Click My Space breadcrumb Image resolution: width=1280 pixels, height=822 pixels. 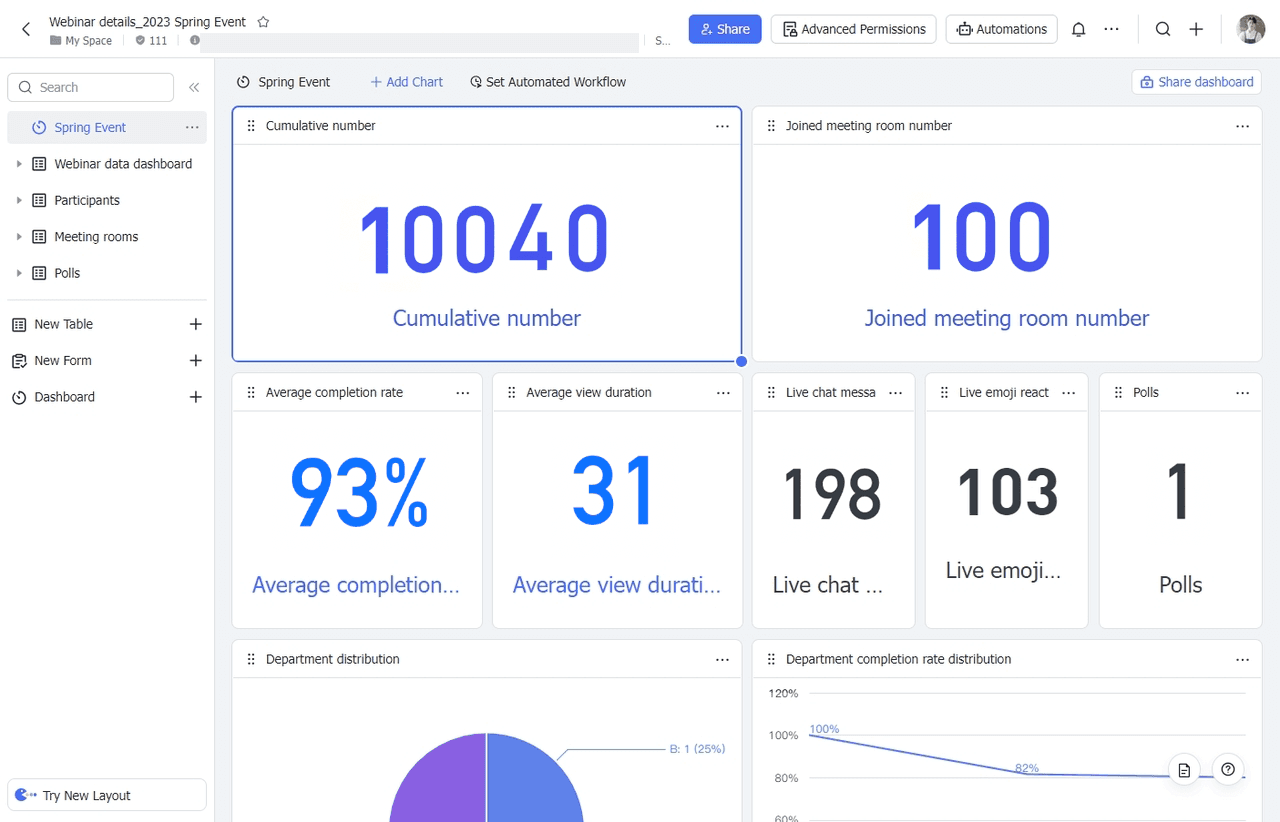click(x=81, y=41)
